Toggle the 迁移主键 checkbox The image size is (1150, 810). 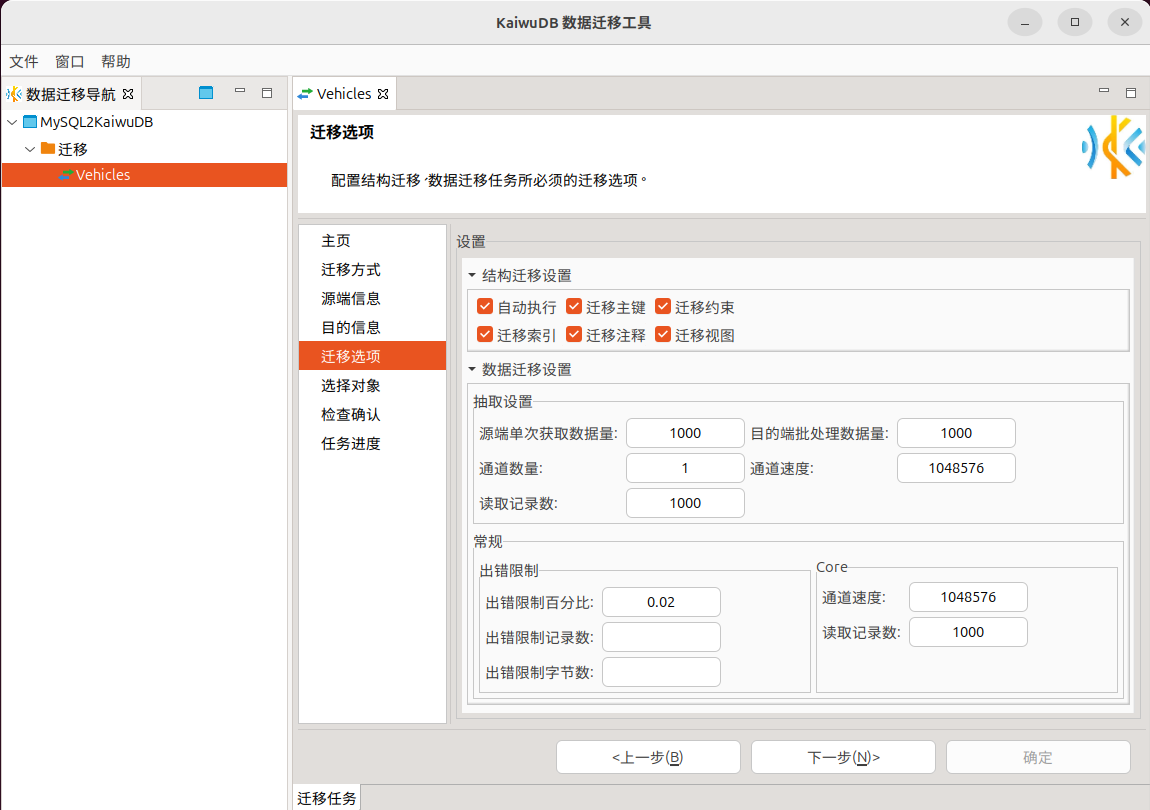tap(574, 307)
